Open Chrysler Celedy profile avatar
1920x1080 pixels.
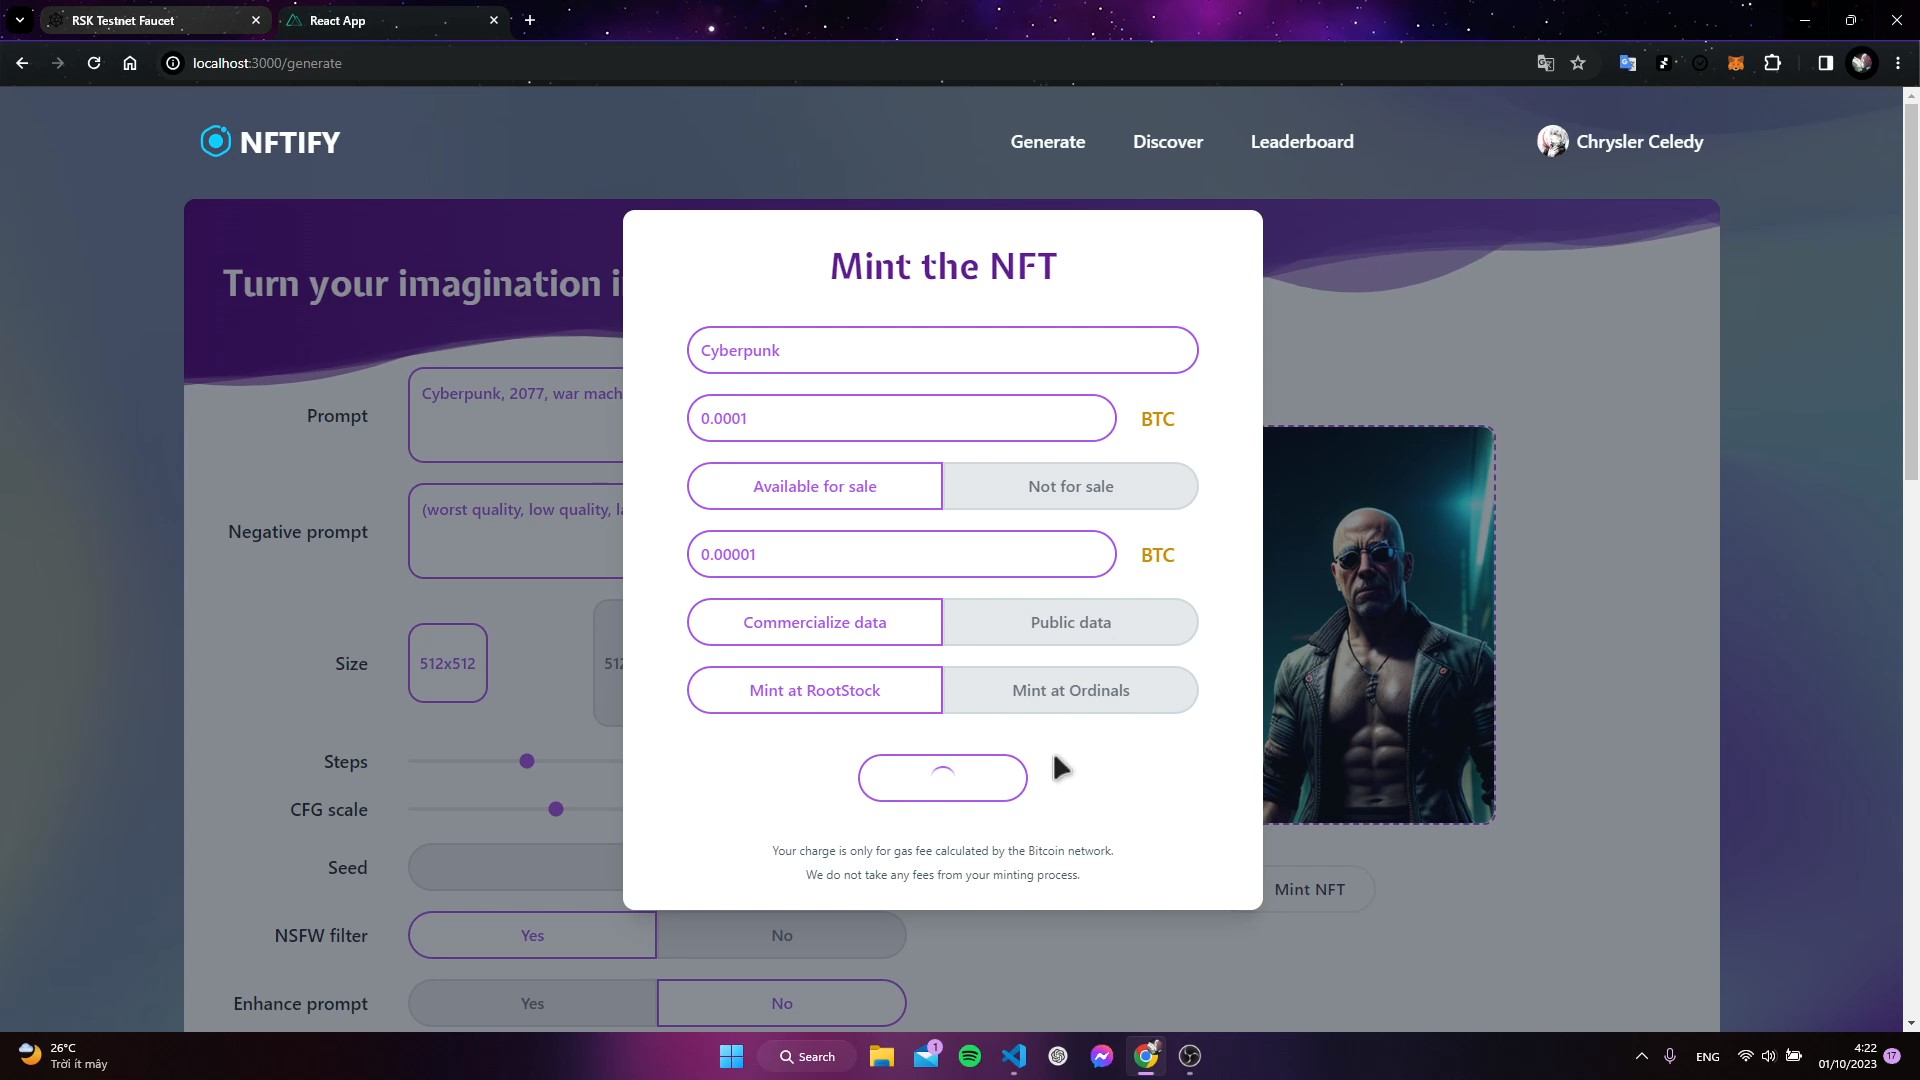1552,142
